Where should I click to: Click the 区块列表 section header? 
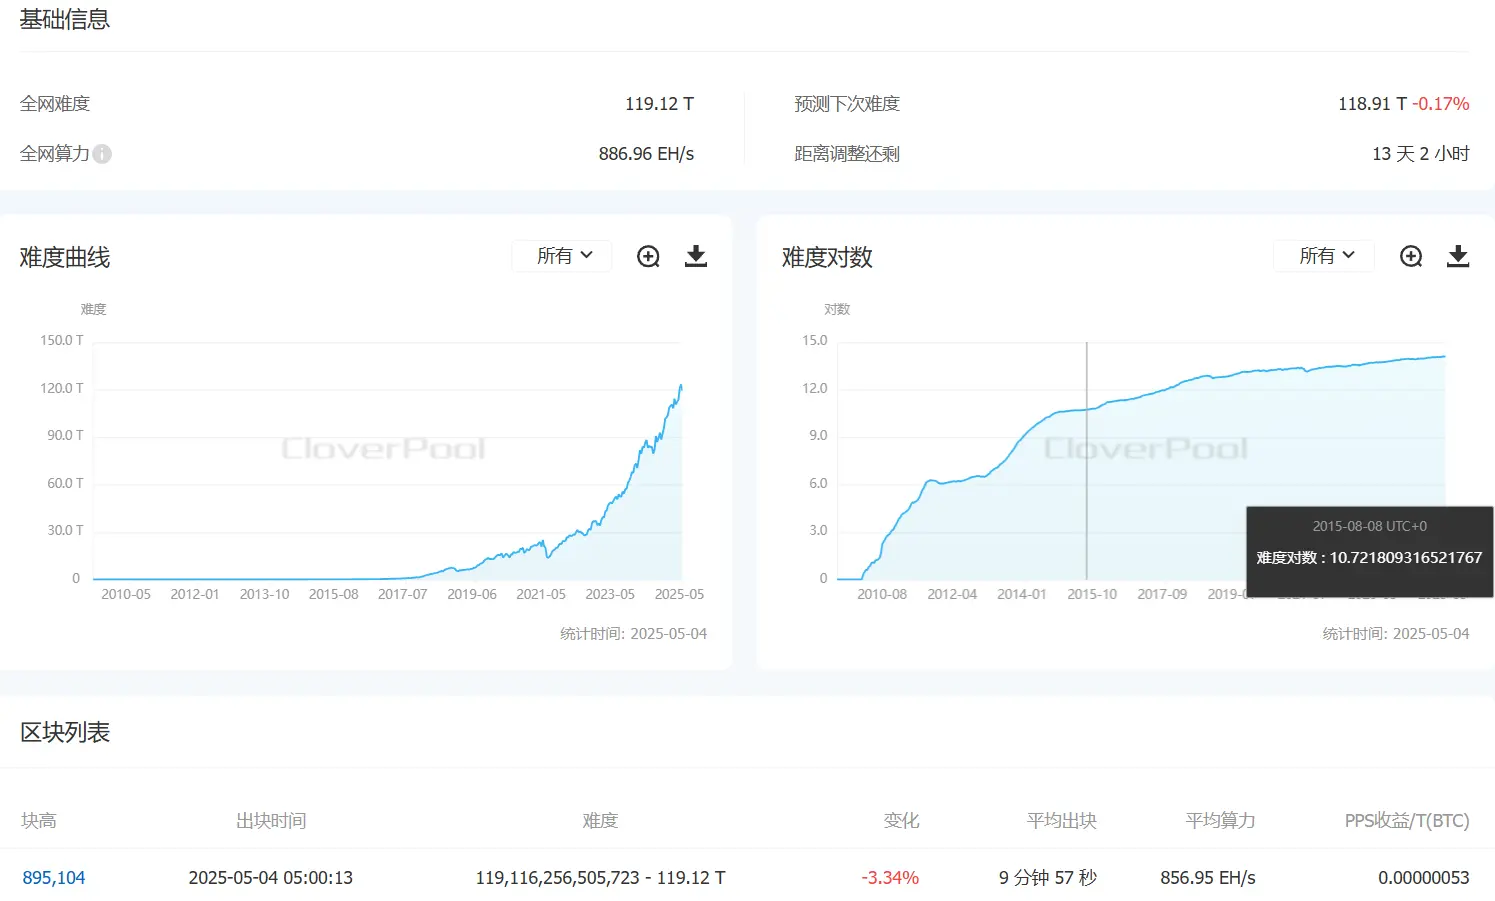click(63, 732)
